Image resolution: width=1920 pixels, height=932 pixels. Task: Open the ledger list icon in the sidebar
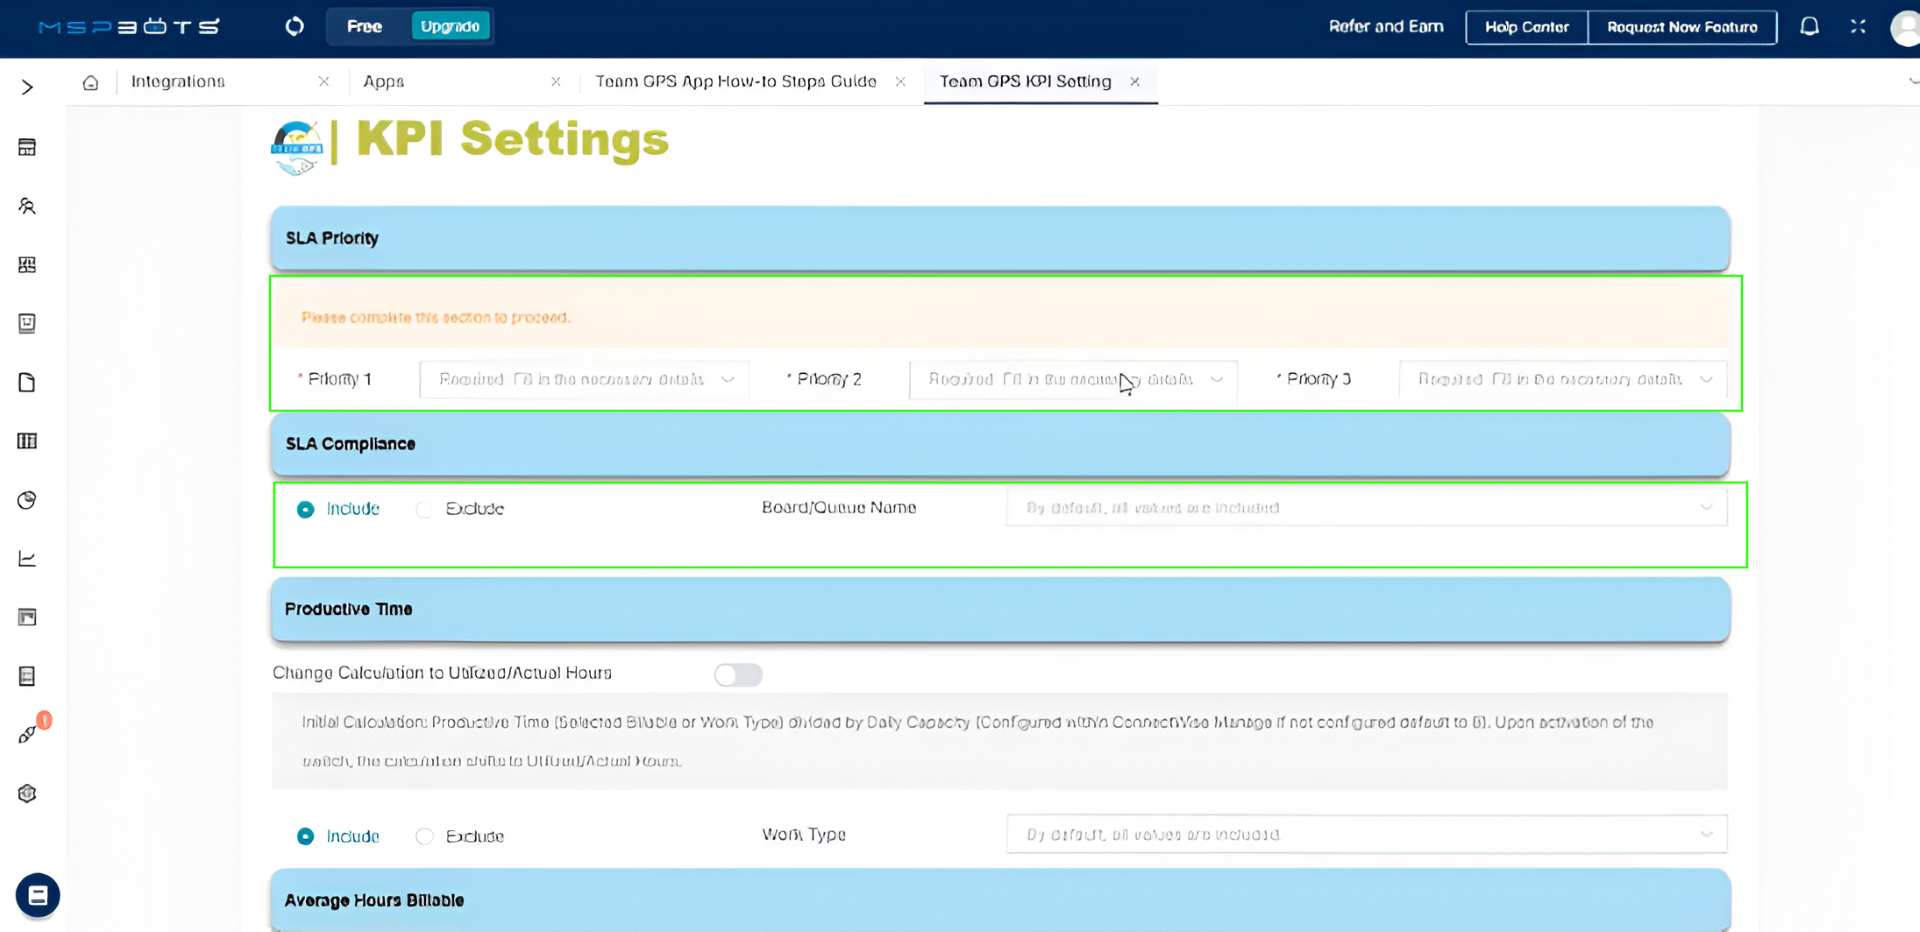(x=27, y=676)
